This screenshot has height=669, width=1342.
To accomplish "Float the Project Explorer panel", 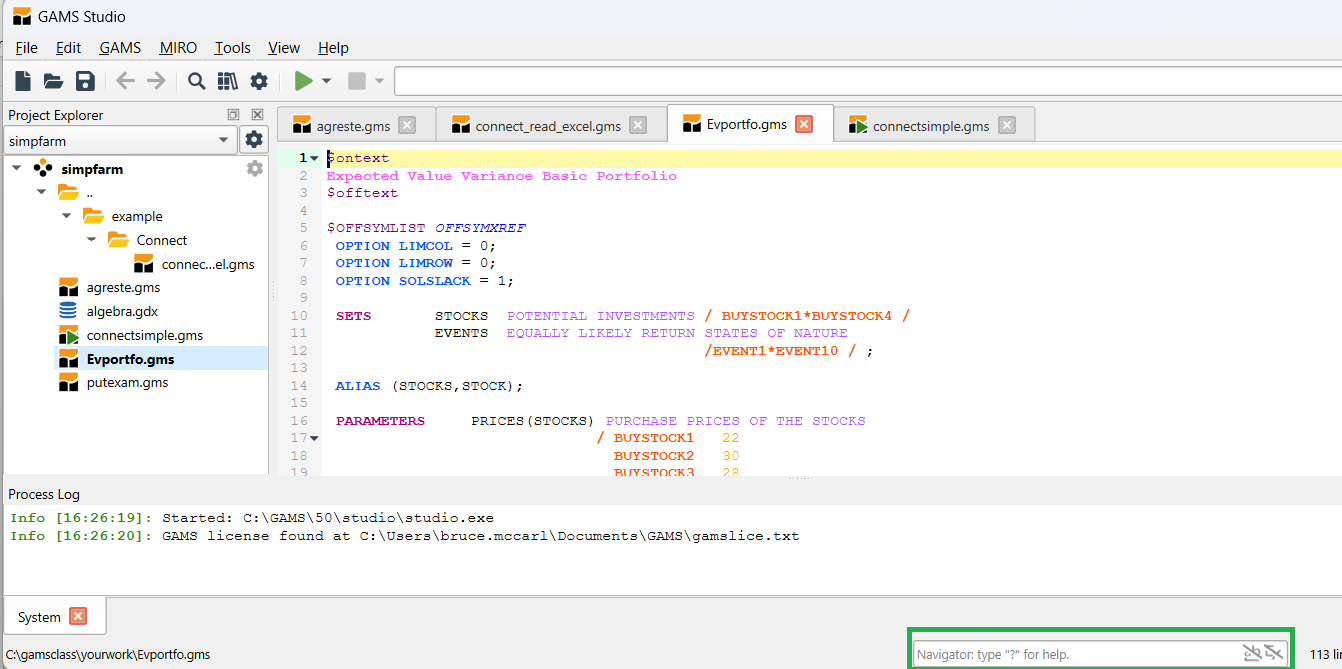I will click(x=234, y=115).
